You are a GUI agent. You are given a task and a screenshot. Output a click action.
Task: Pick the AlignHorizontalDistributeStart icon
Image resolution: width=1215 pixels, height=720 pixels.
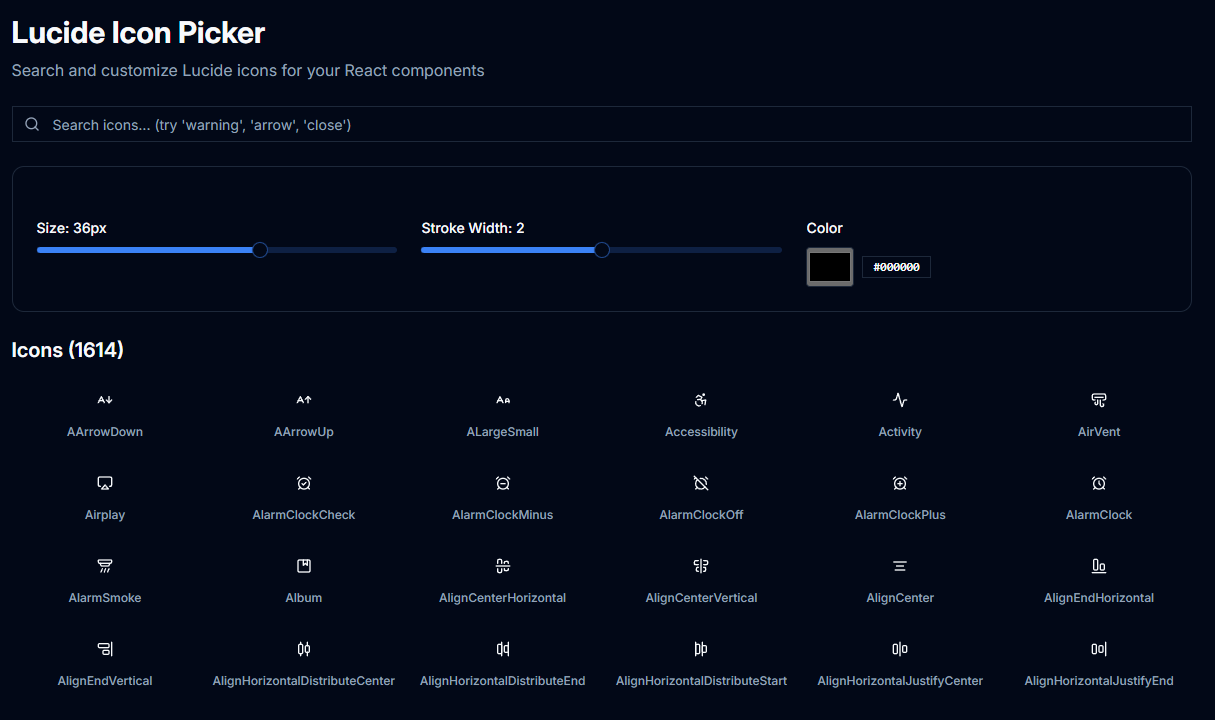(701, 649)
